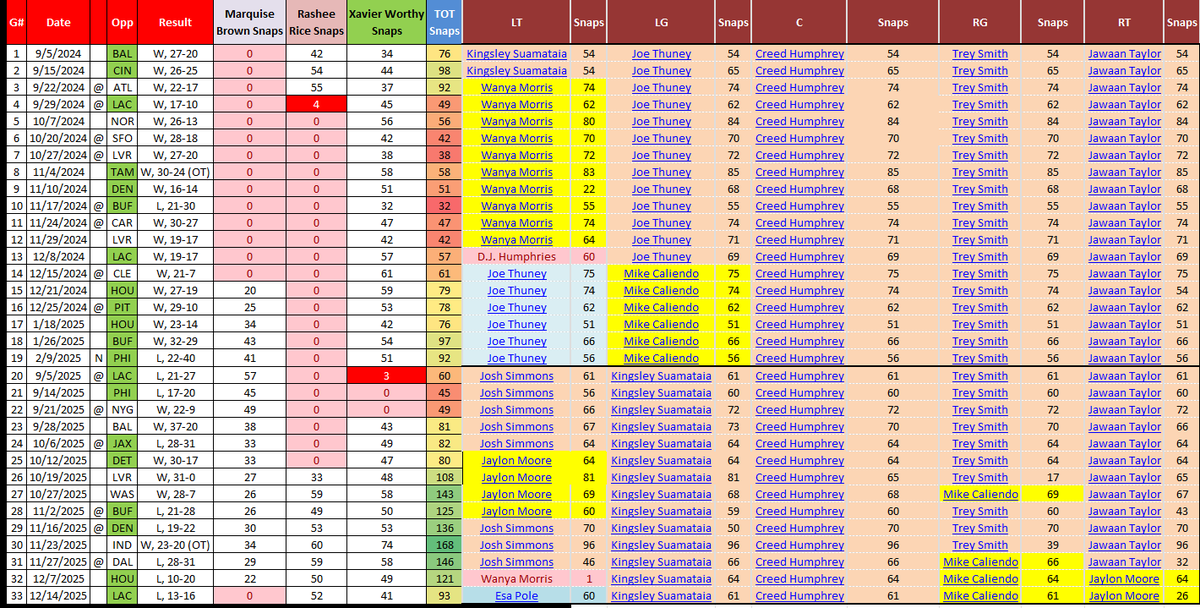
Task: Select opponent cell IND
Action: tap(123, 545)
